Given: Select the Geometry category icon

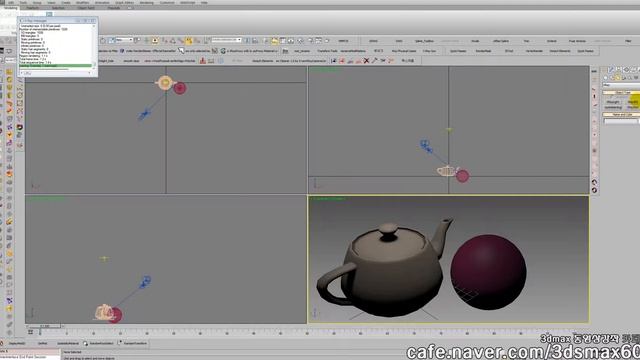Looking at the screenshot, I should click(606, 78).
